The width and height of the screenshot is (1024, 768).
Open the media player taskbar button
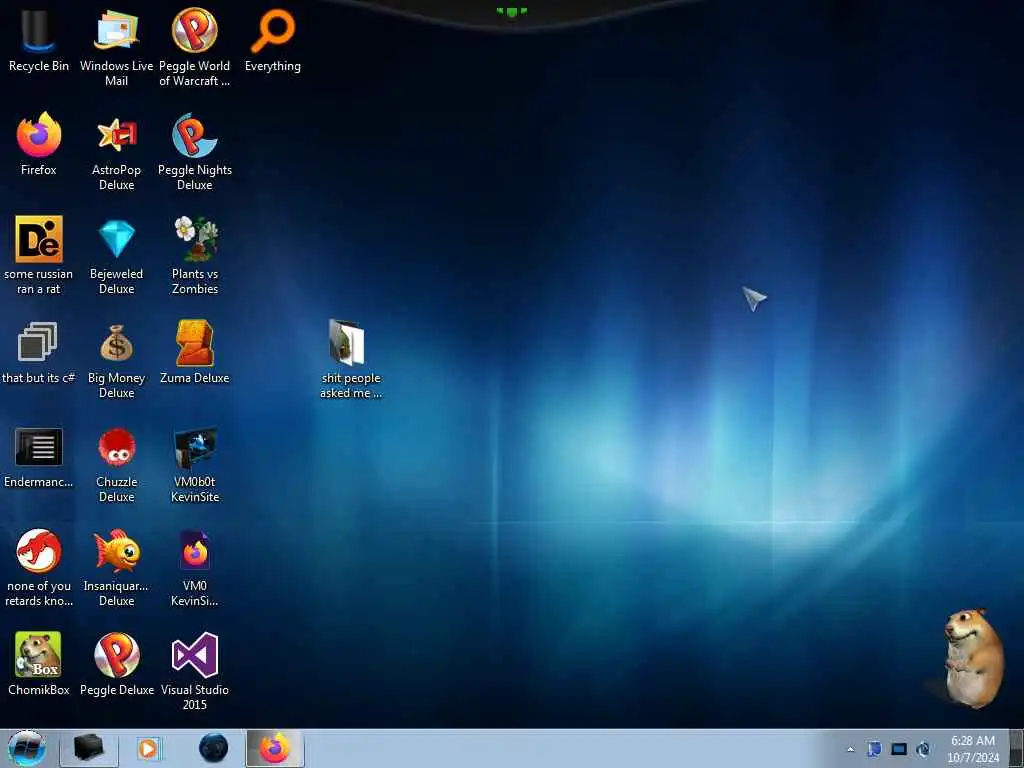149,748
